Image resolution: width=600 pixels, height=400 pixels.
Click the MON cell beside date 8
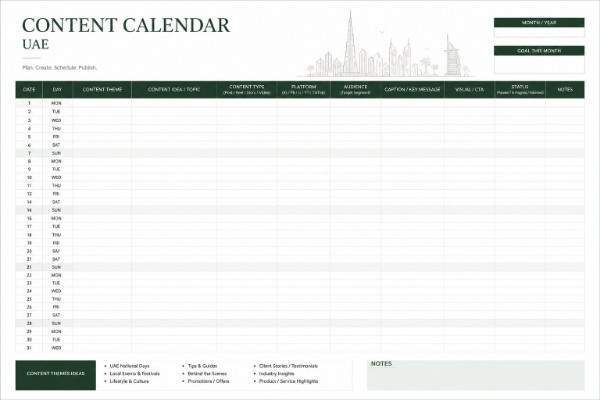57,161
